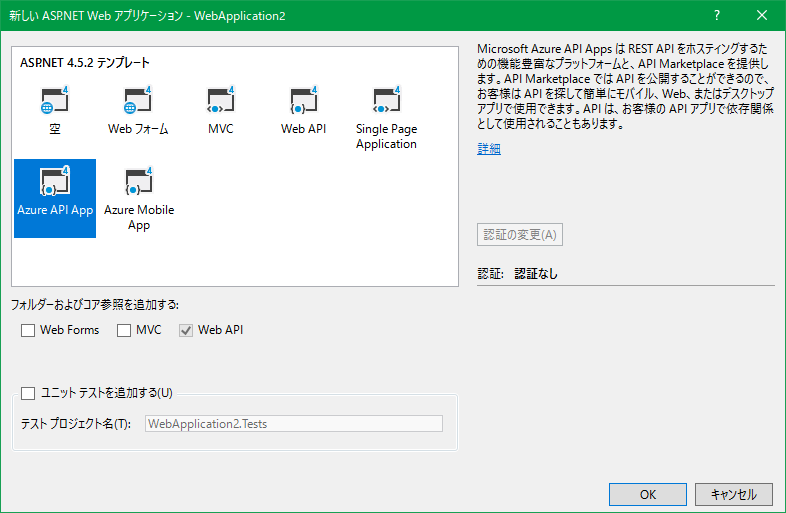Click the キャンセル button

click(734, 494)
